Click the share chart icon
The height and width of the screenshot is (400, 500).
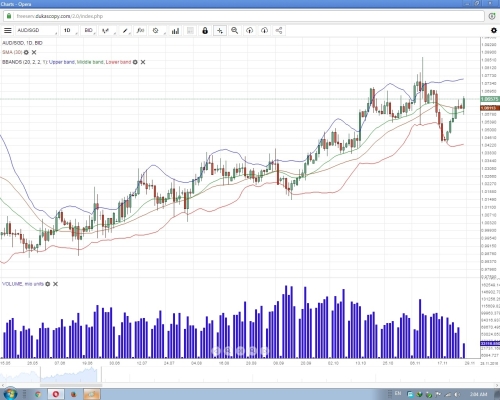[279, 31]
